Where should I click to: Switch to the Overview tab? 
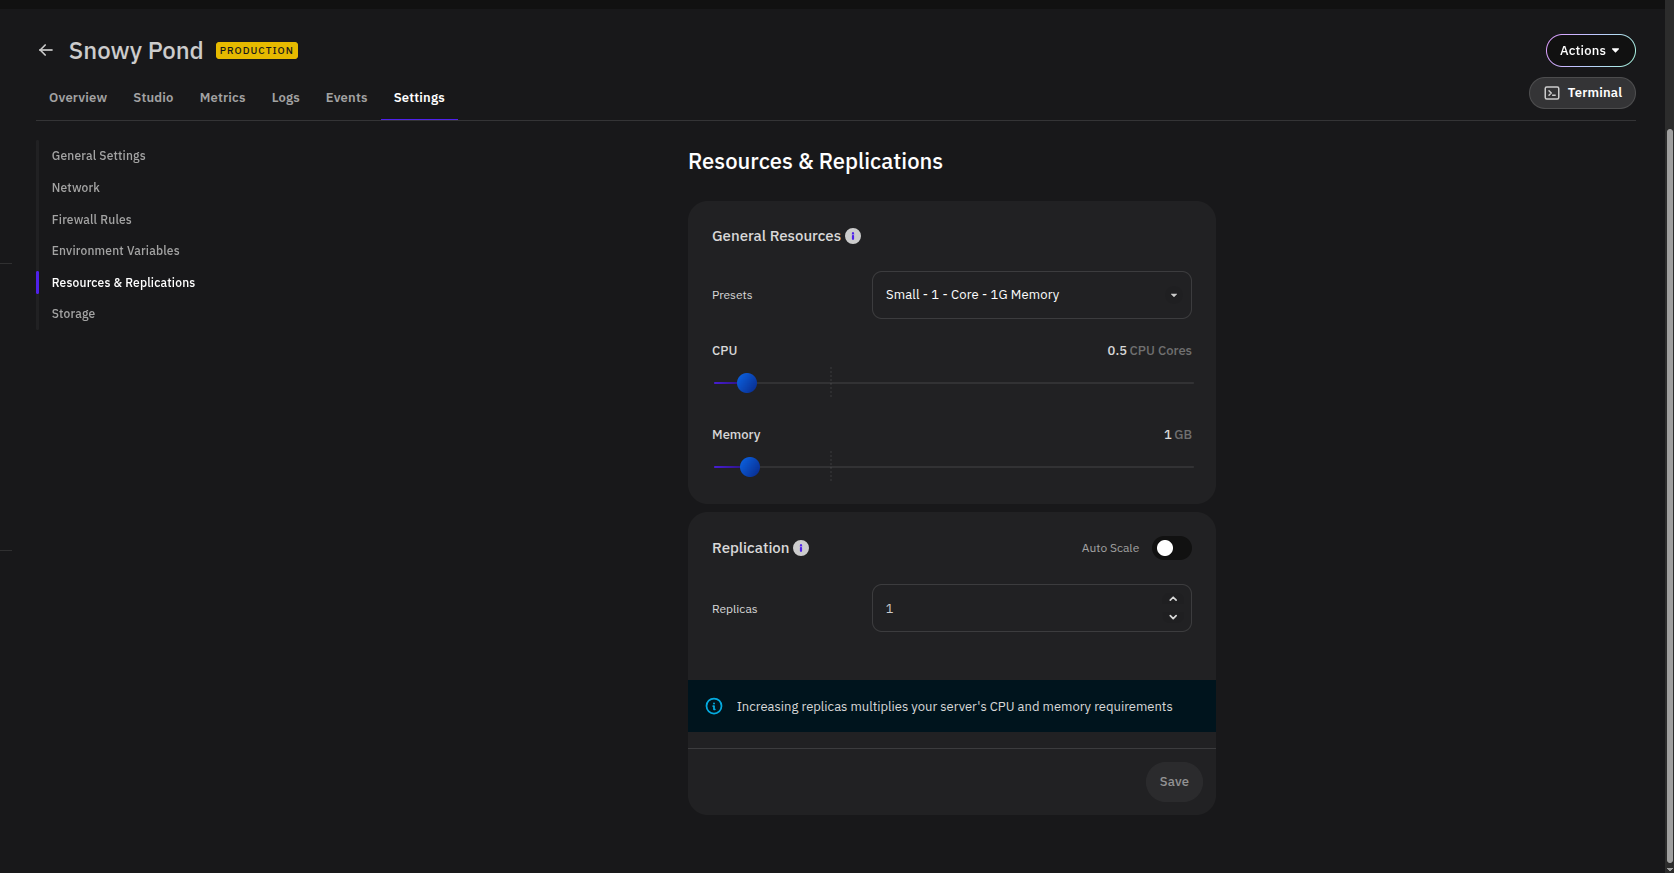[x=78, y=98]
